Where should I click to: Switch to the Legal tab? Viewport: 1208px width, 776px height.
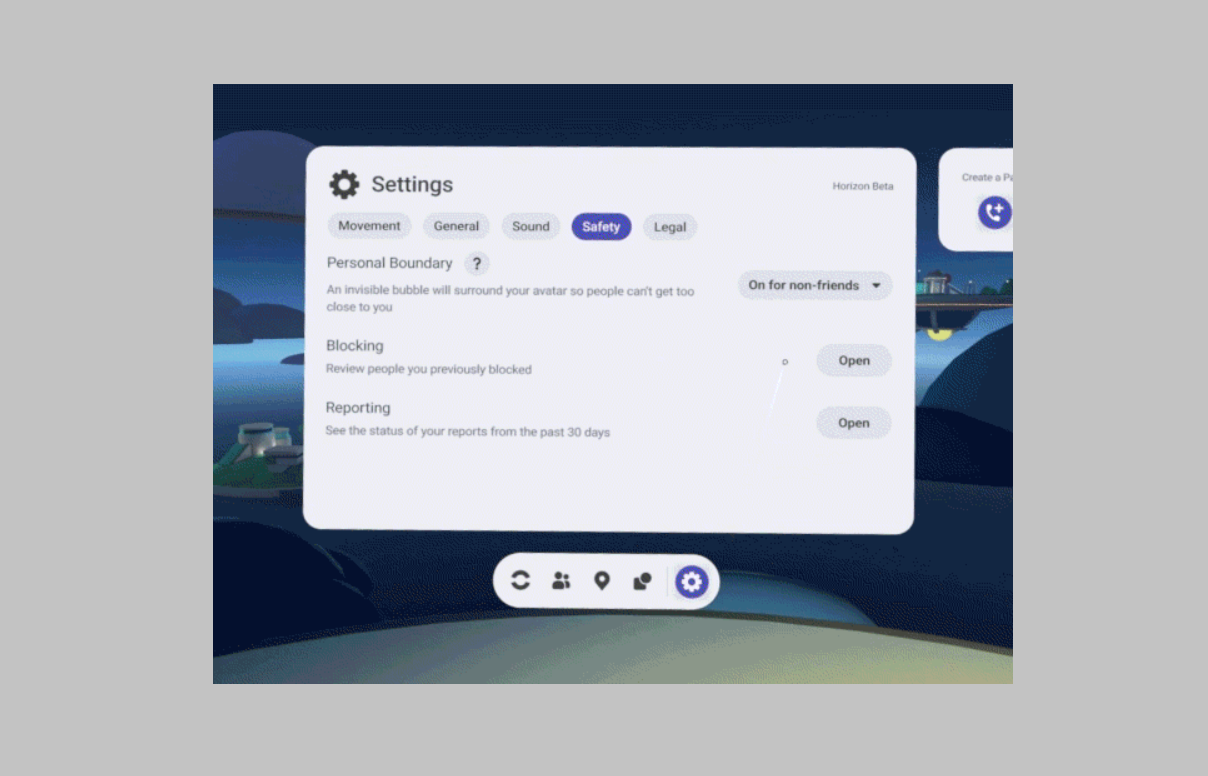[670, 227]
